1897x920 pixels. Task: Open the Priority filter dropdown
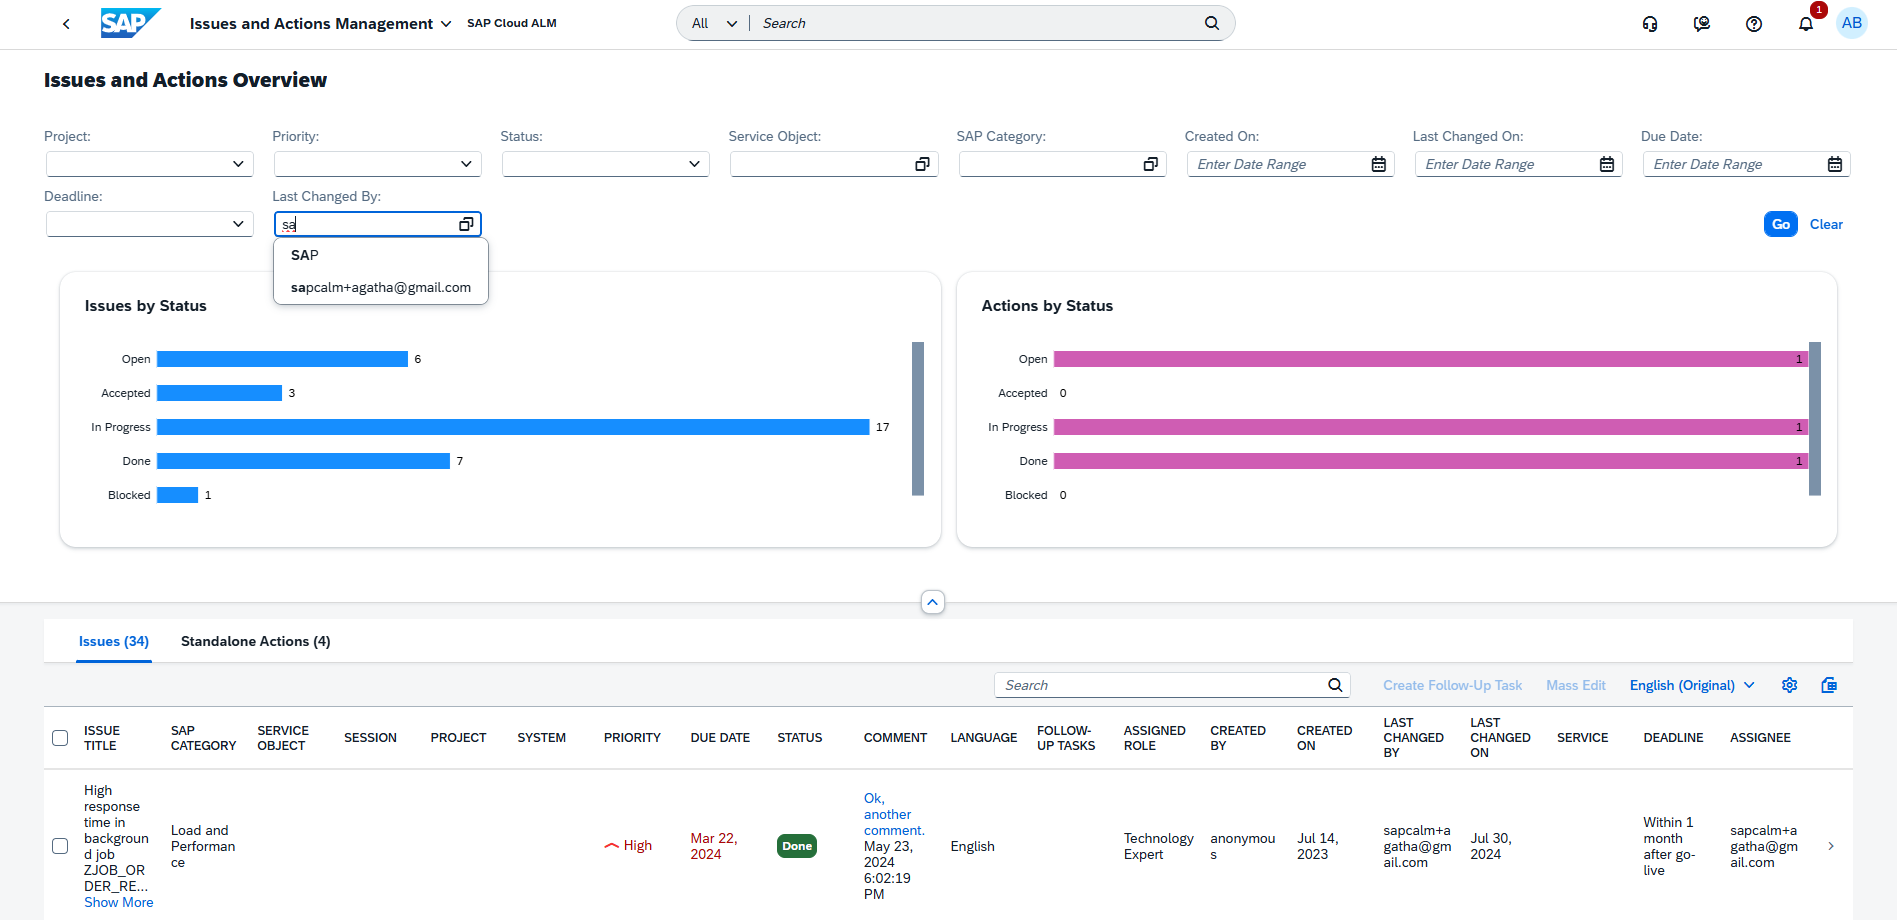[466, 164]
